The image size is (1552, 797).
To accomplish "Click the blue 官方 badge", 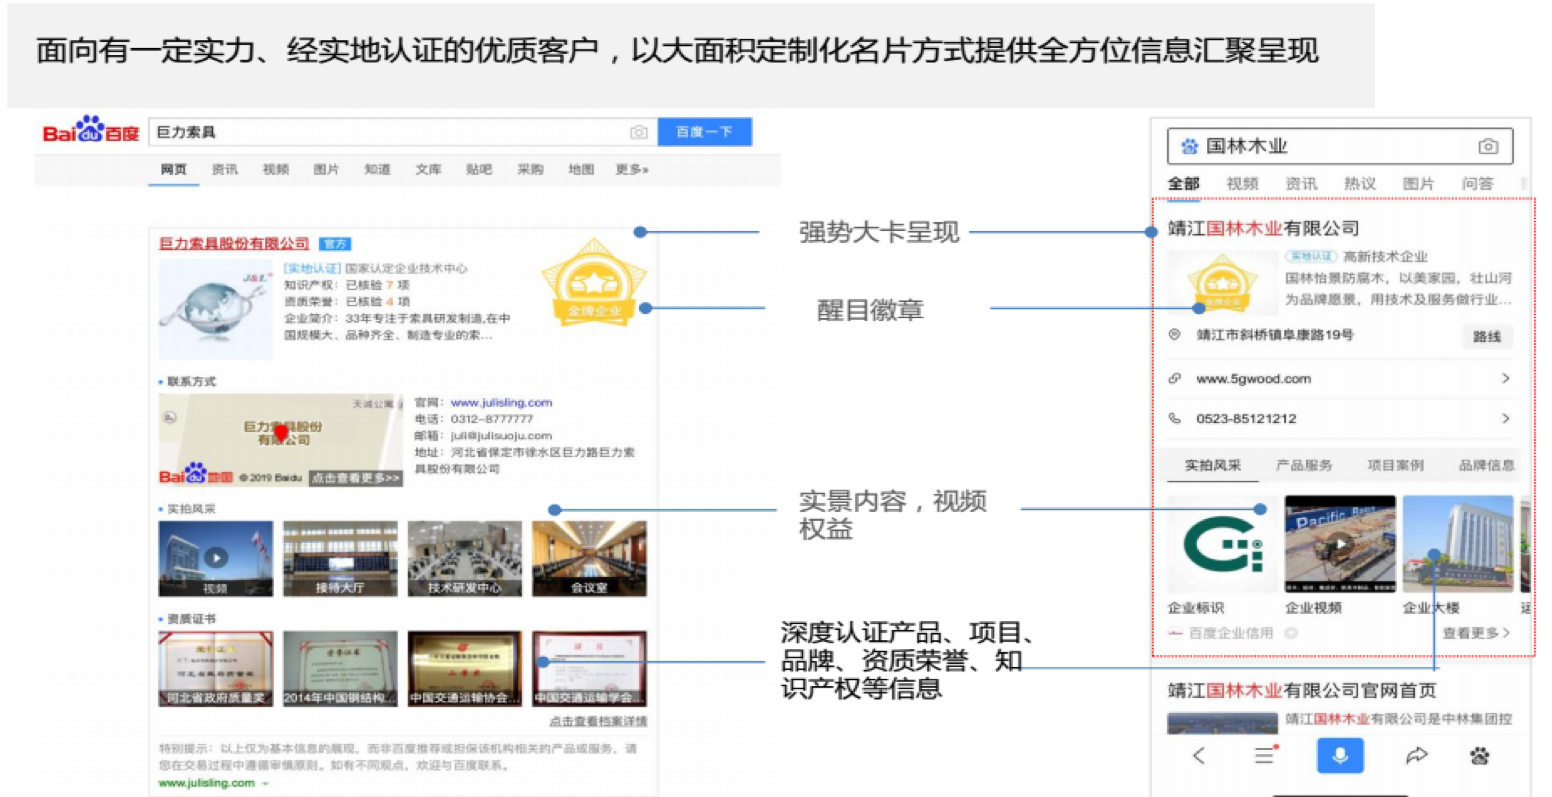I will pos(335,244).
